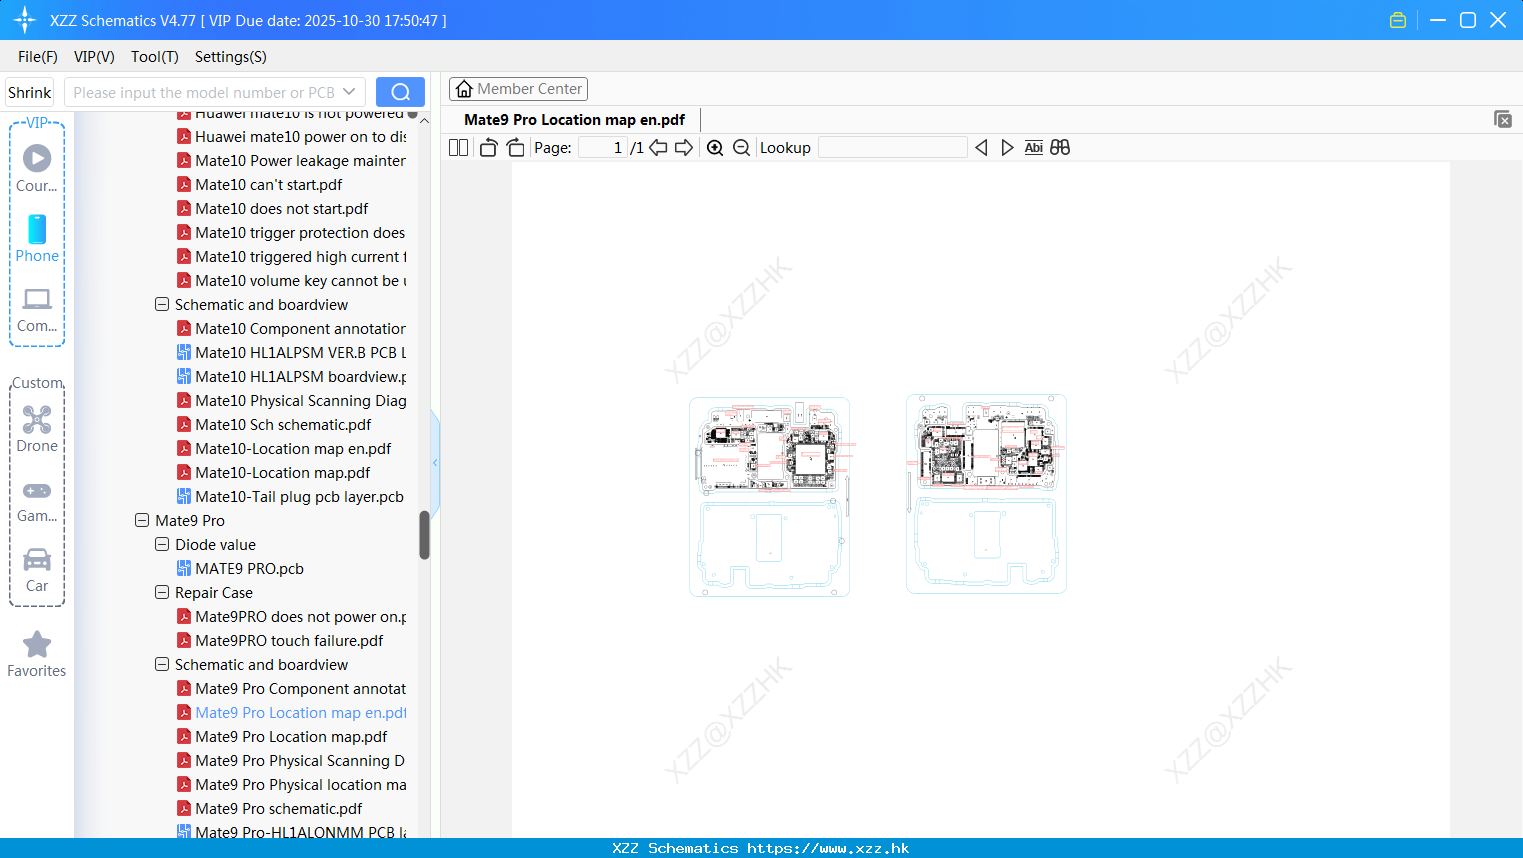Click the tree vertical scrollbar thumb

coord(424,535)
